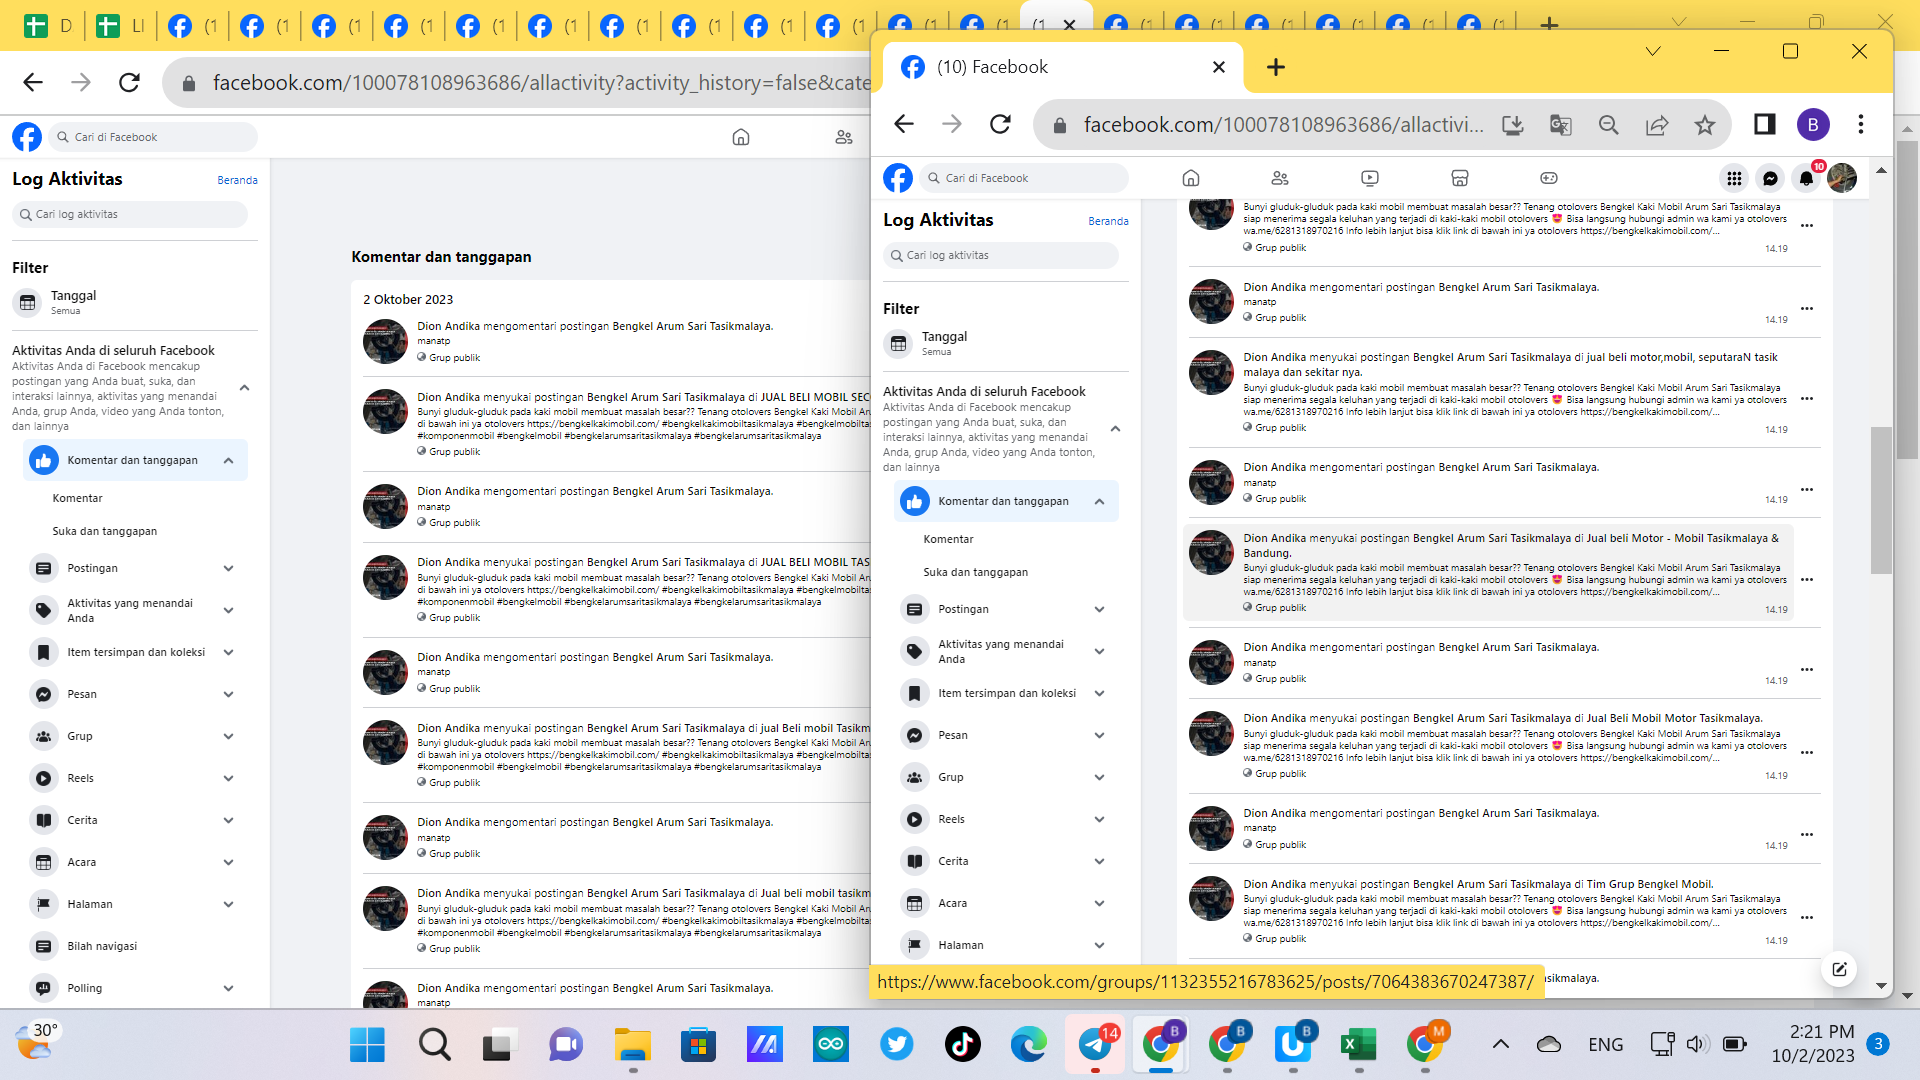Expand Item tersimpan dan koleksi in front window
Viewport: 1920px width, 1080px height.
pyautogui.click(x=1100, y=693)
